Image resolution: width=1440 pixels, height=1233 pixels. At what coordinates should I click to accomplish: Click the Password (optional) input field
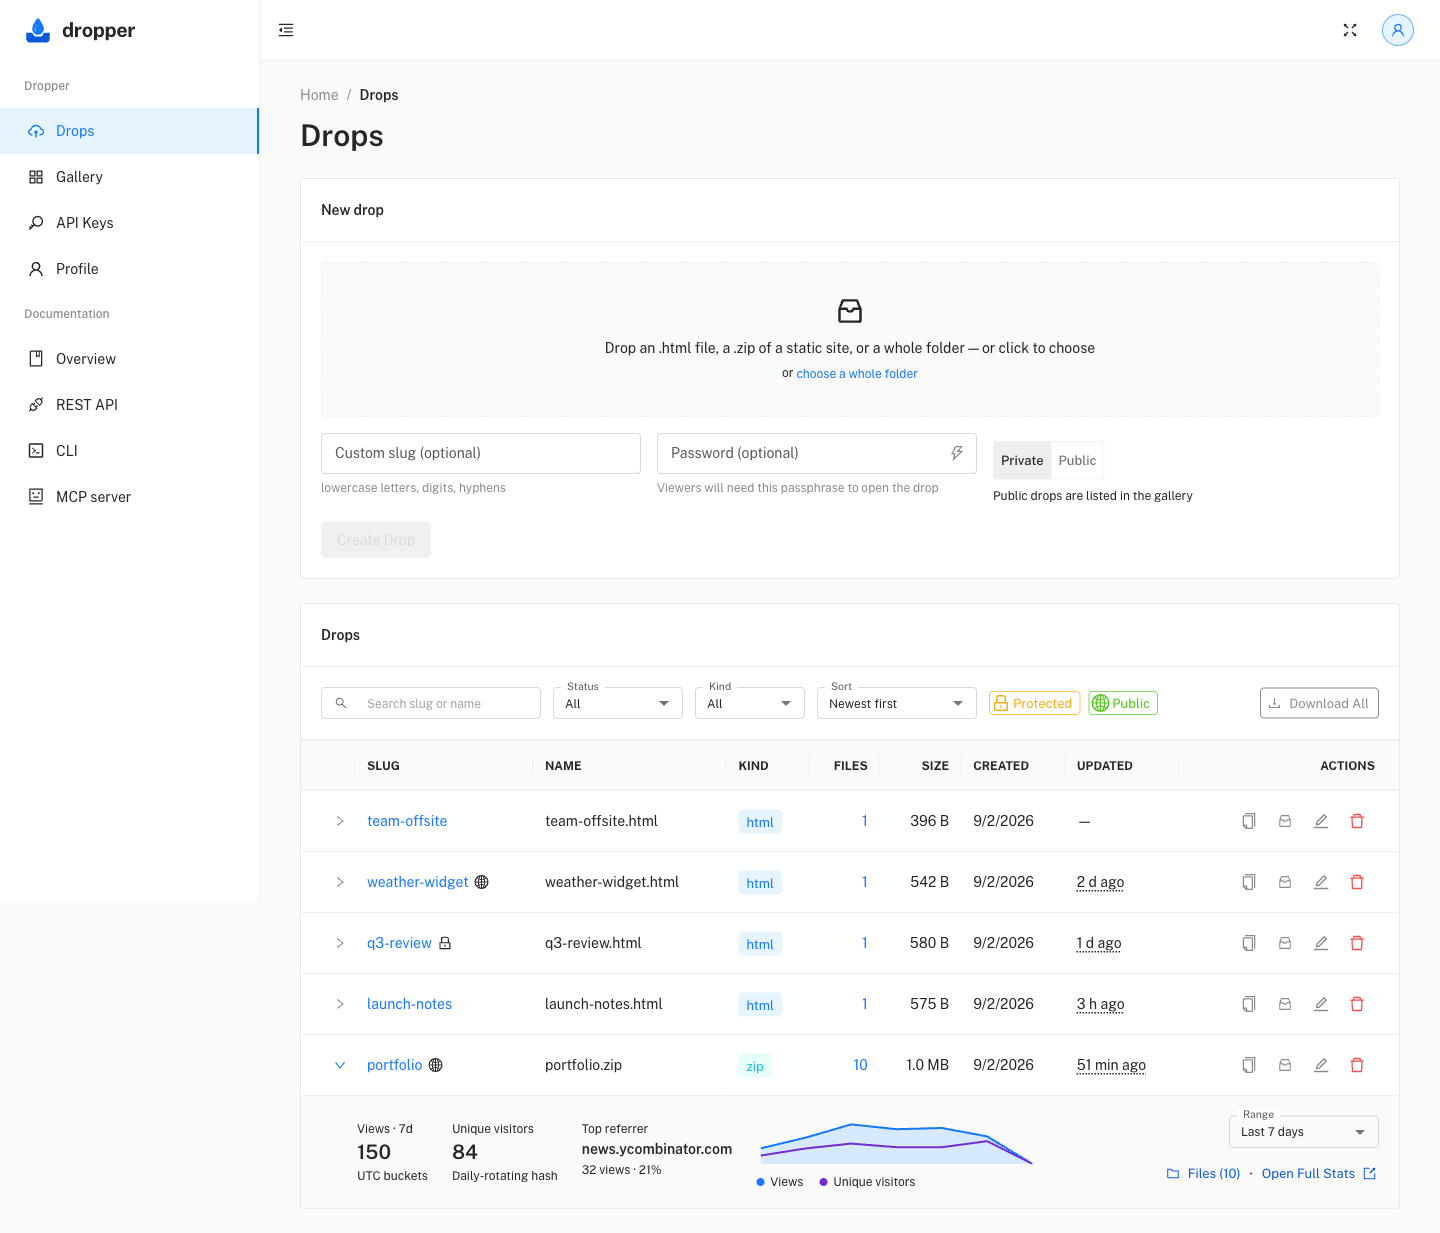[x=817, y=453]
